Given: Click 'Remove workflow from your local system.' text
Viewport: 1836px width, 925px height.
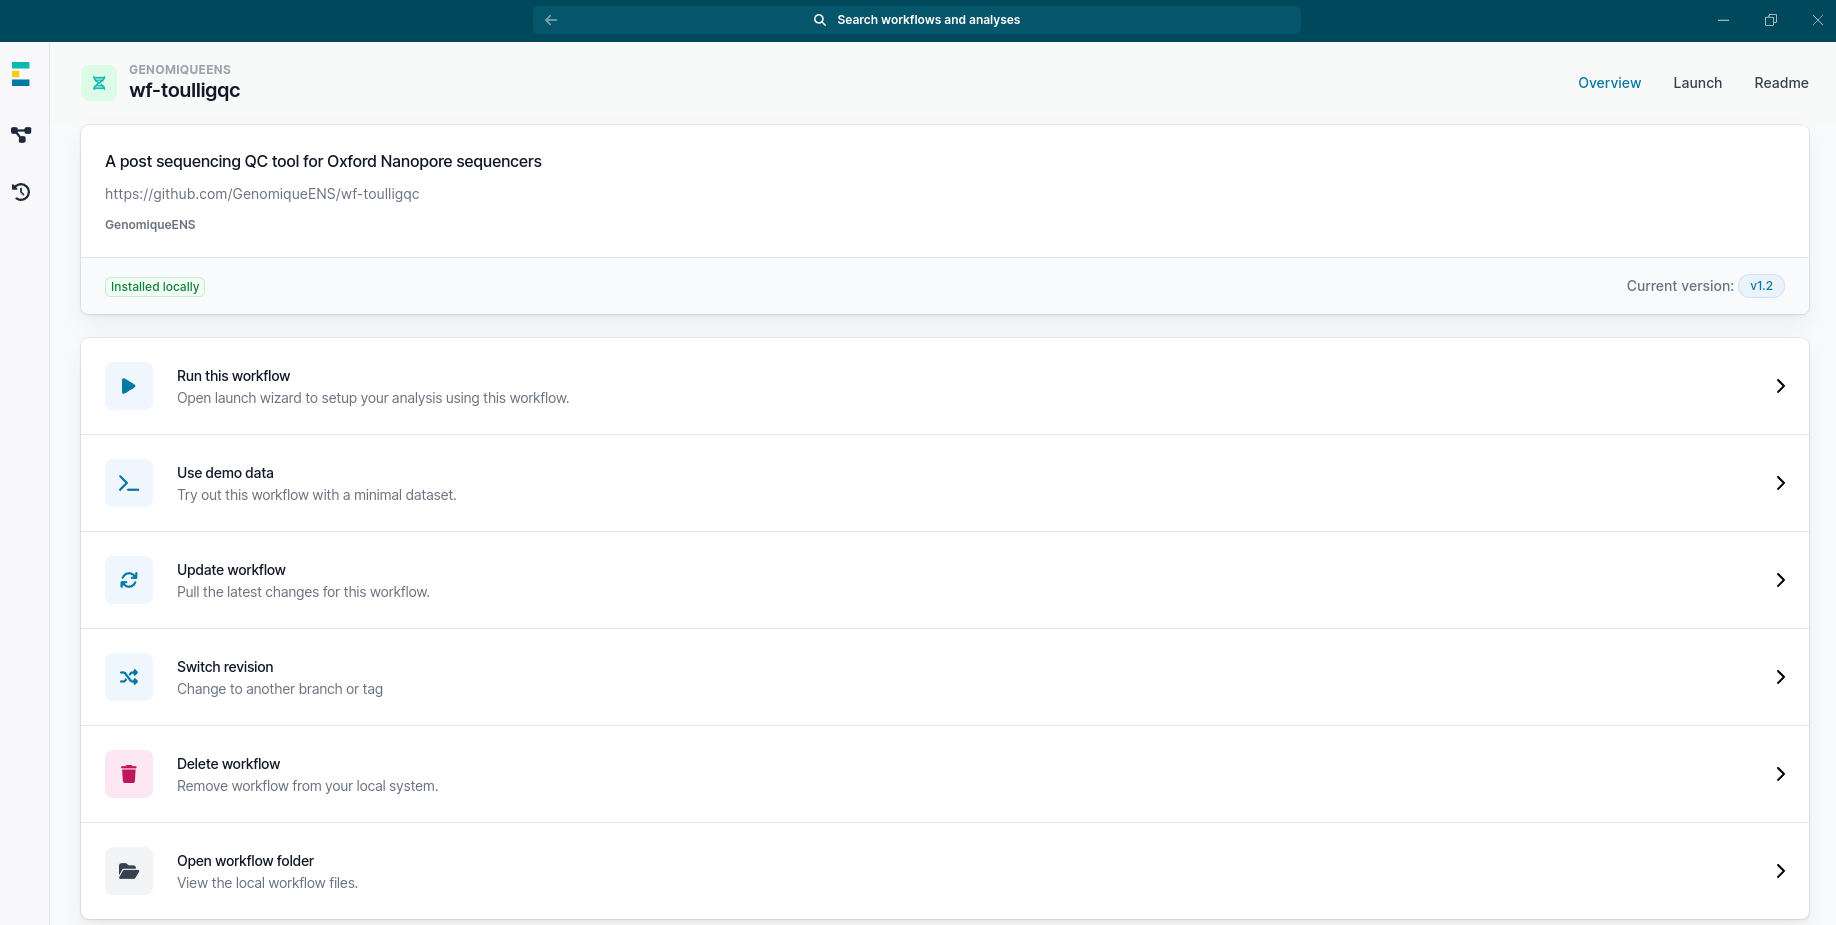Looking at the screenshot, I should (307, 786).
